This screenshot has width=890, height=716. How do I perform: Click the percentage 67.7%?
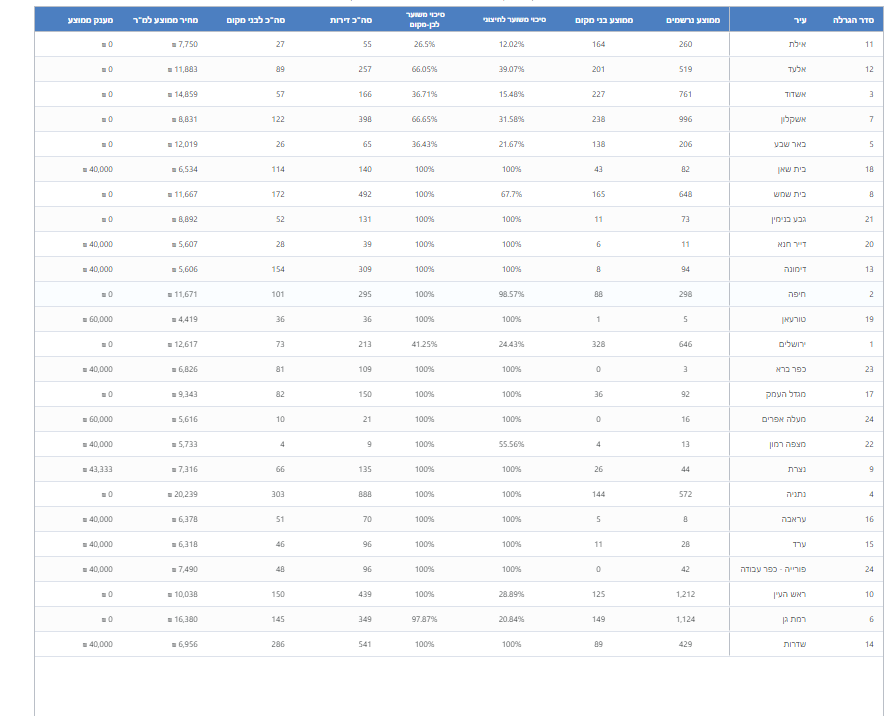click(511, 194)
